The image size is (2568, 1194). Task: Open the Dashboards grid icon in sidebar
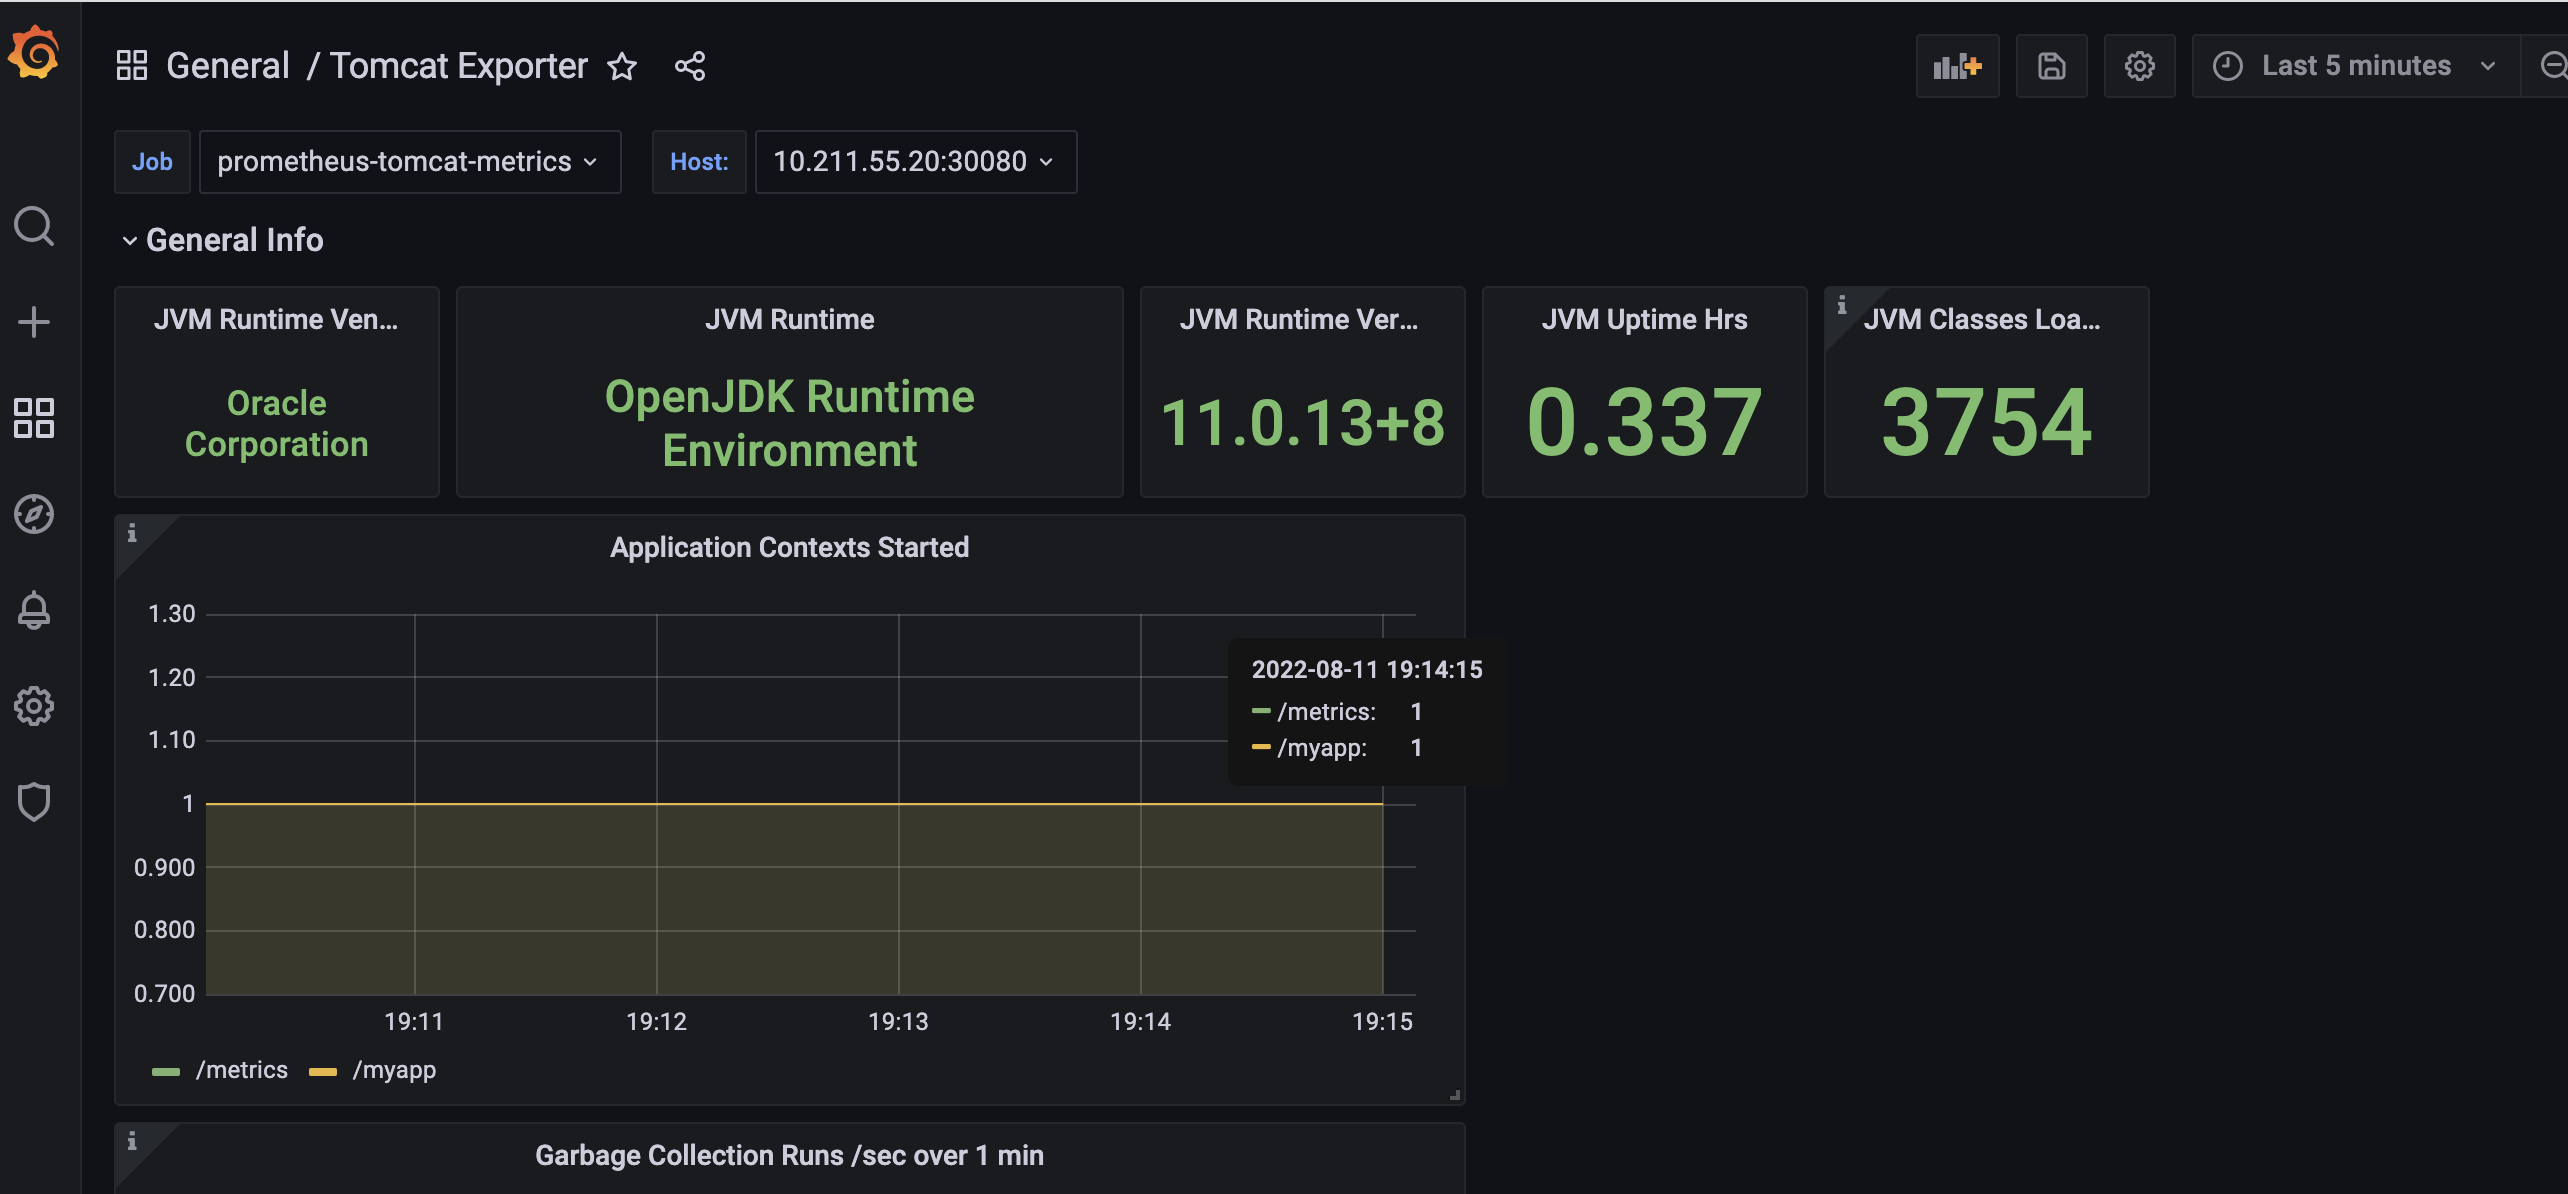pos(34,418)
